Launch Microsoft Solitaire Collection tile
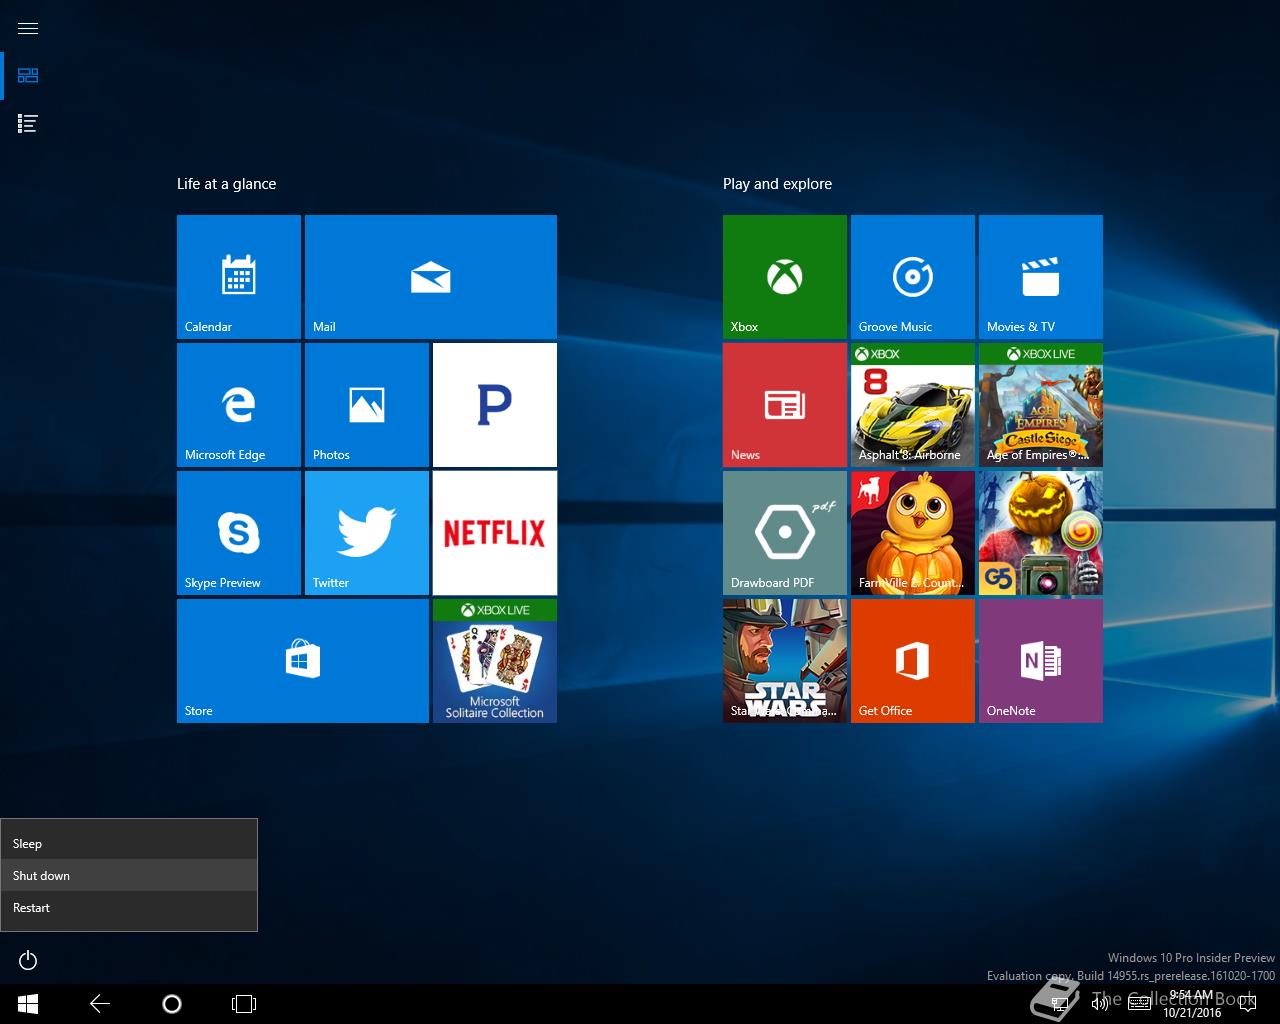The height and width of the screenshot is (1024, 1280). 495,661
